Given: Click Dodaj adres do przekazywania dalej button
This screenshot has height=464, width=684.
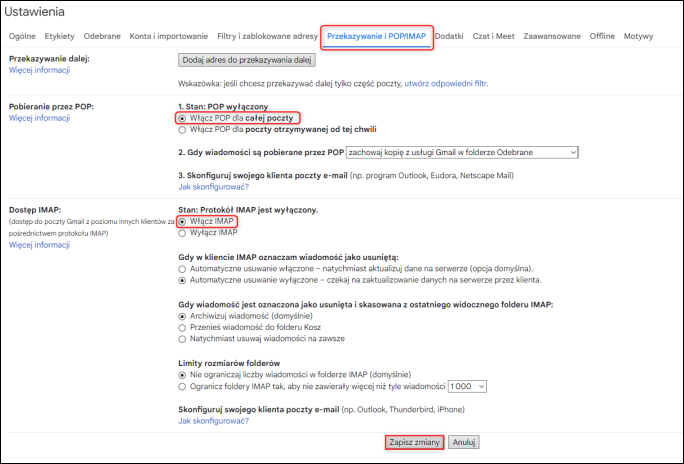Looking at the screenshot, I should tap(246, 60).
